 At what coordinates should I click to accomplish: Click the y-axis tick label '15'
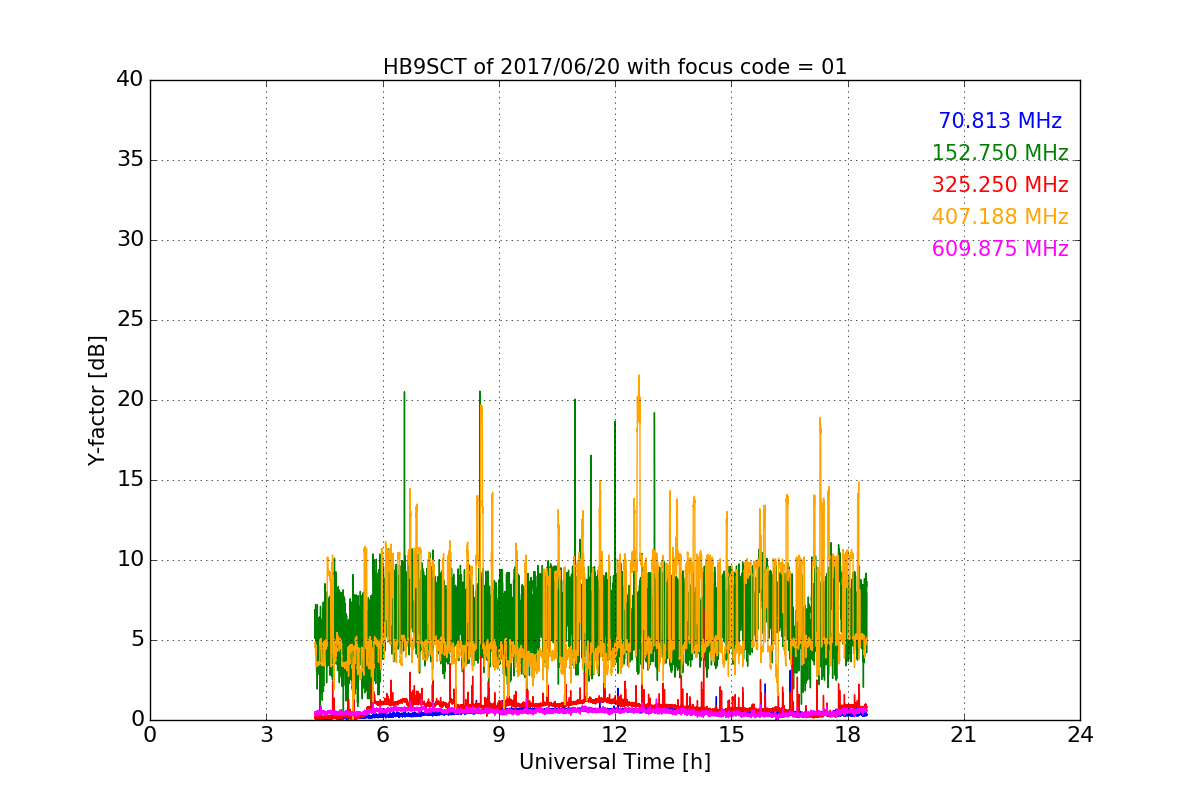129,480
